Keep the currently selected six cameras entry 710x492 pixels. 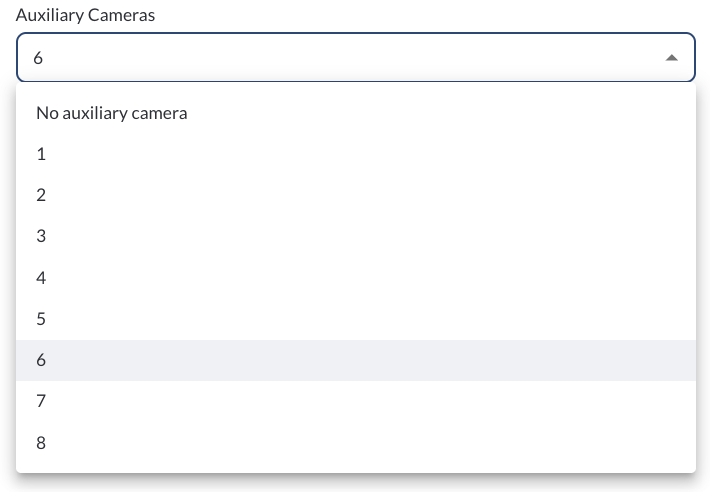[x=356, y=360]
